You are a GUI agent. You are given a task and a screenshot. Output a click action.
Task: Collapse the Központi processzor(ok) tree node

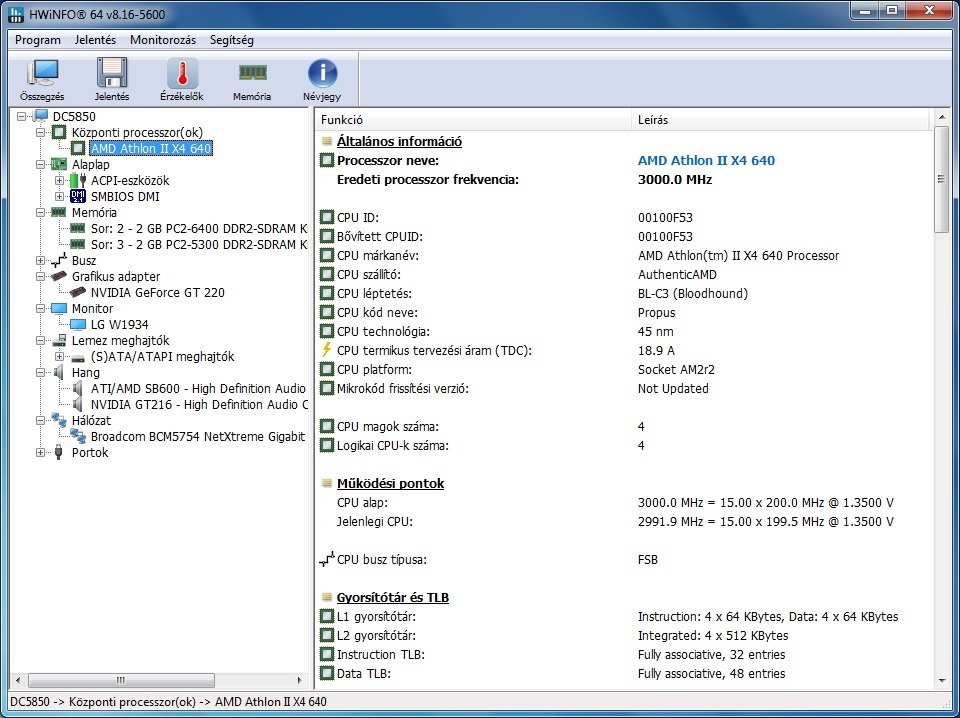[x=40, y=132]
